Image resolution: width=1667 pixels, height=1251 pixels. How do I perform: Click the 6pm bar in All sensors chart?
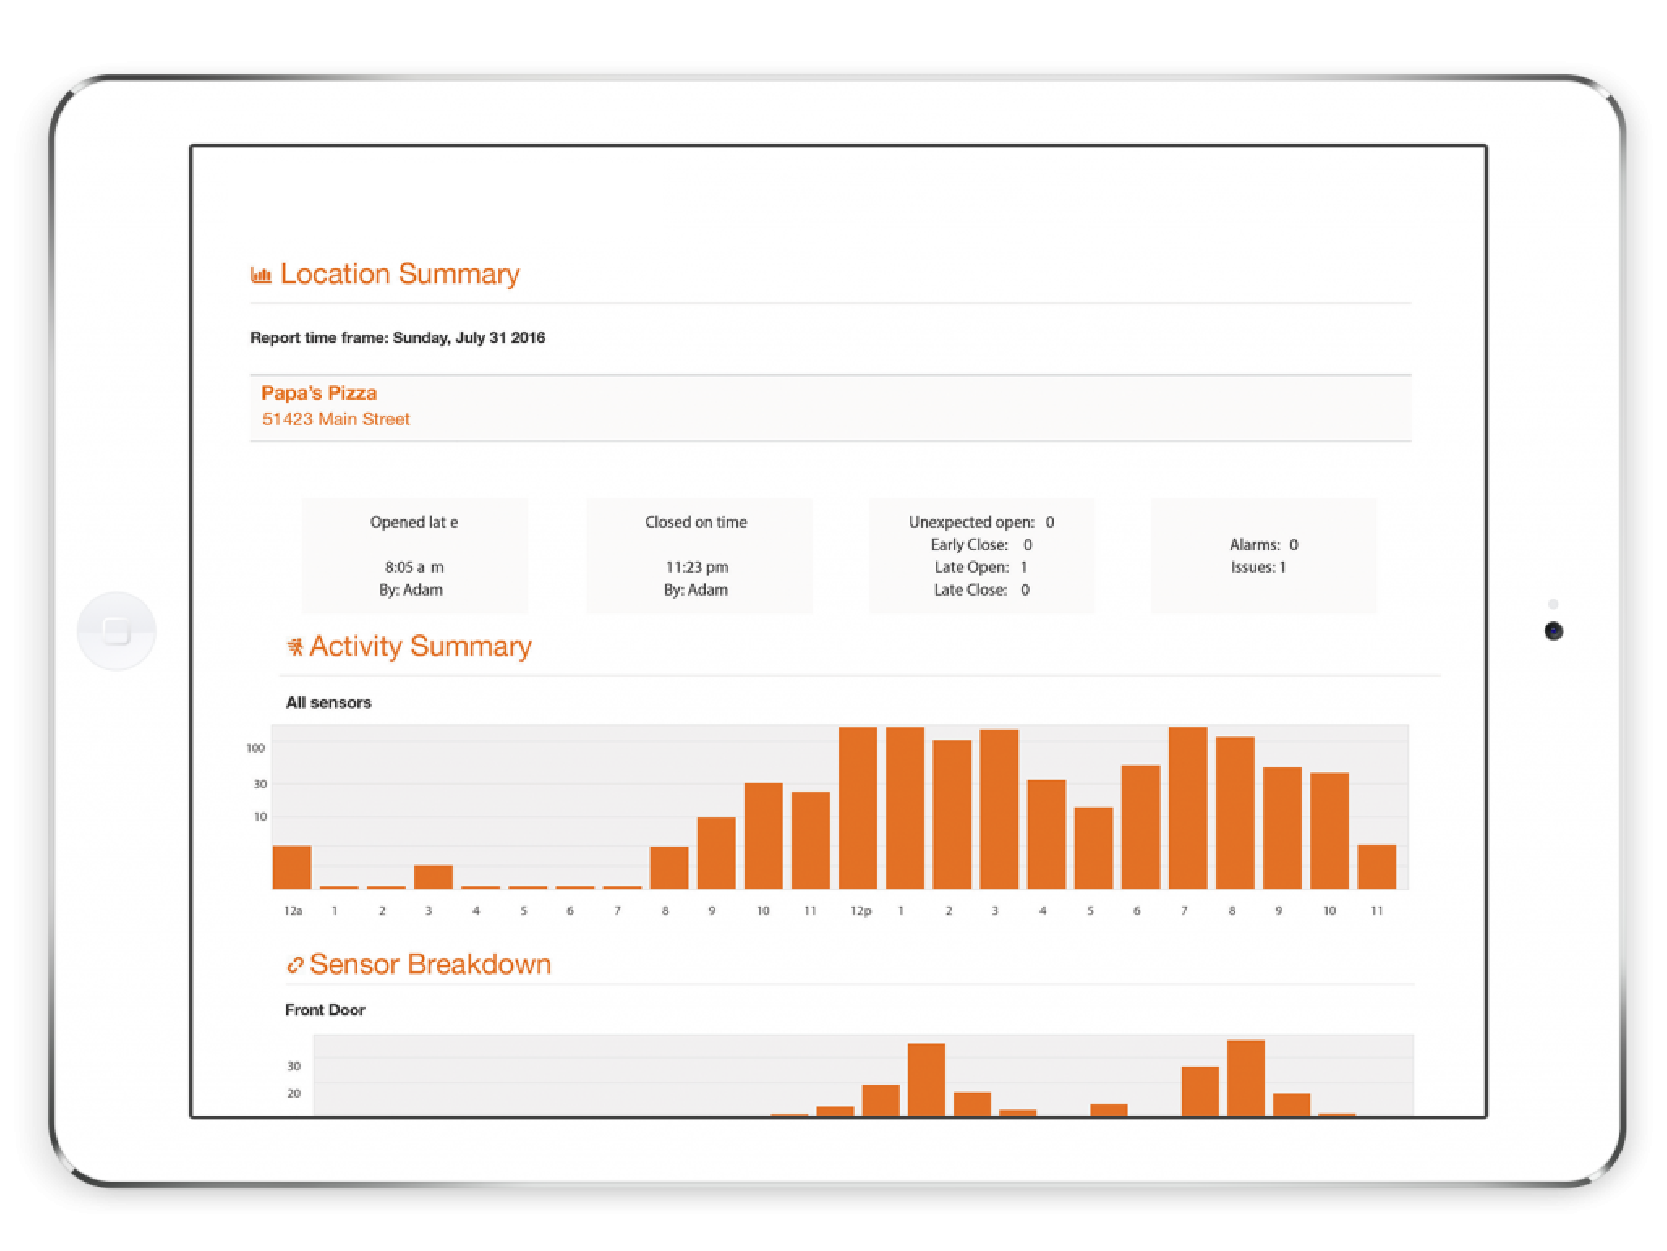[x=1141, y=827]
